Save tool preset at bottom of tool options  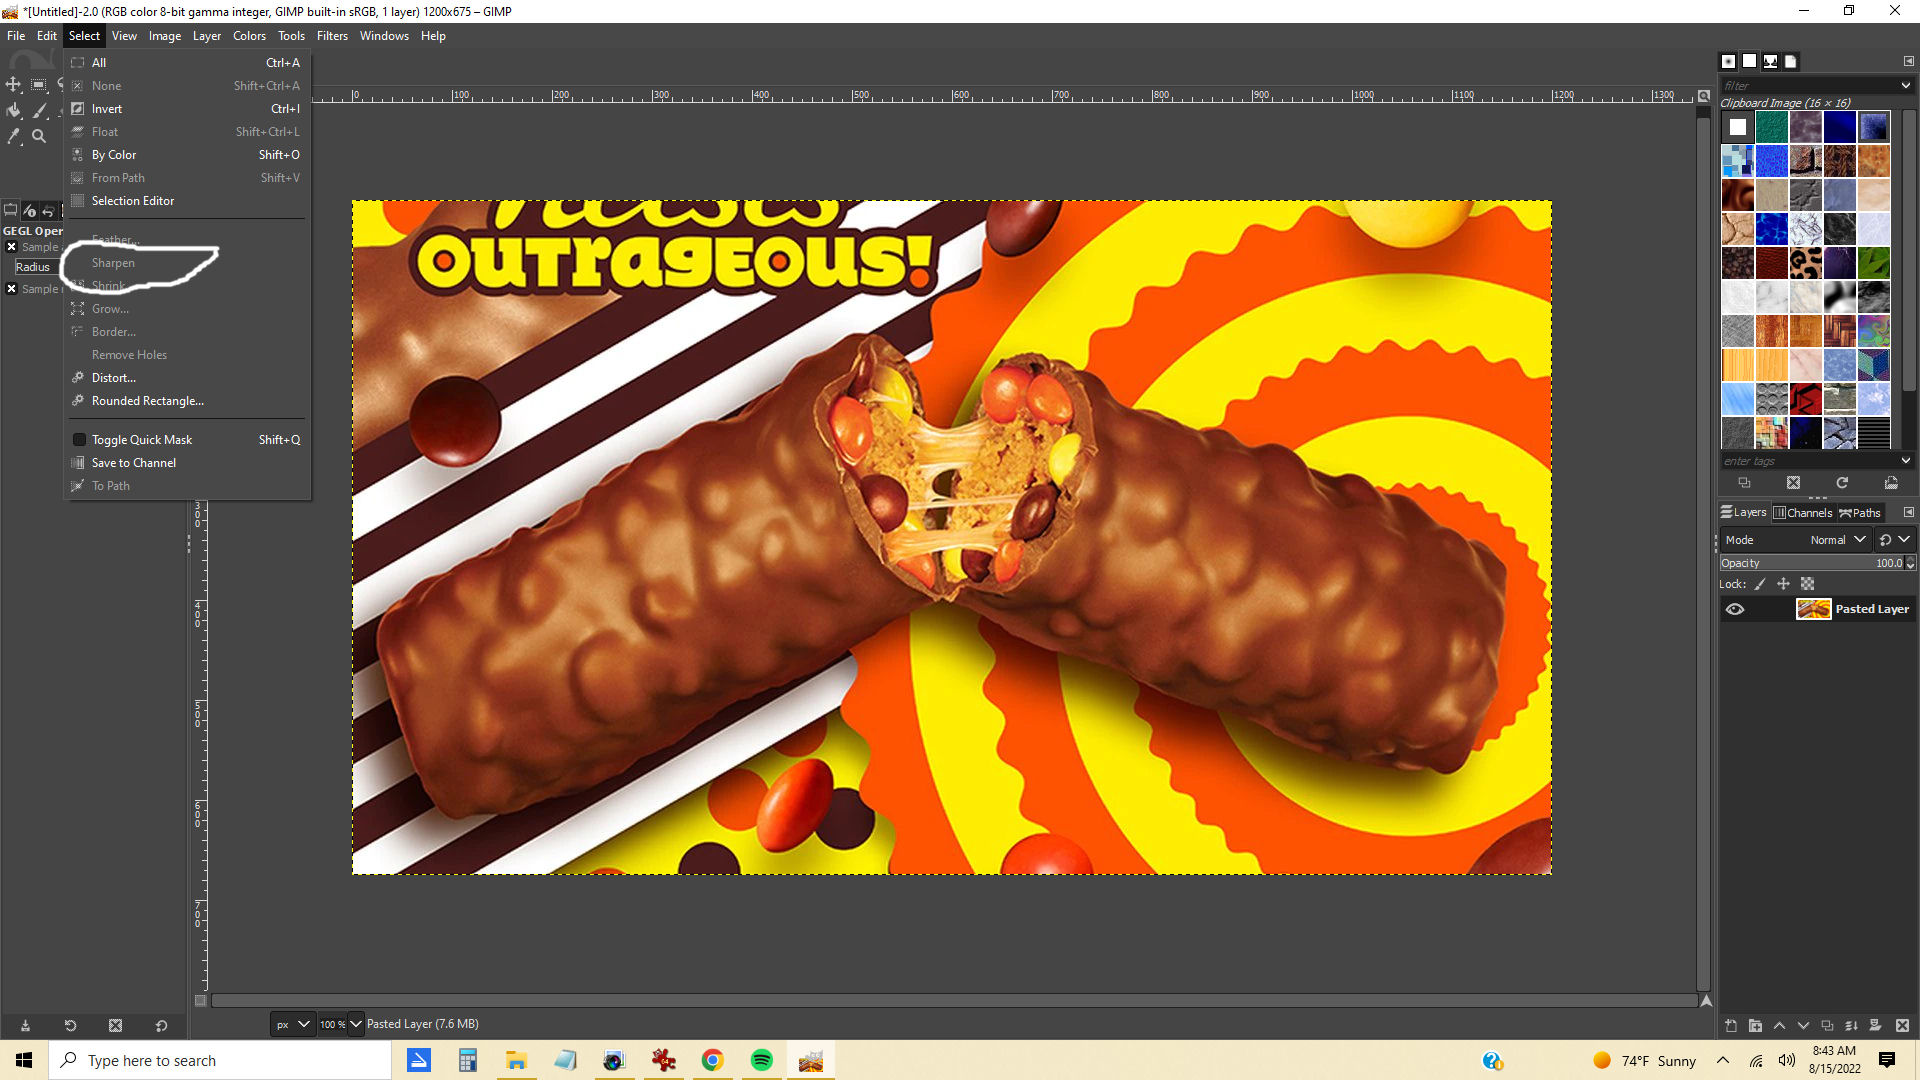(x=25, y=1025)
